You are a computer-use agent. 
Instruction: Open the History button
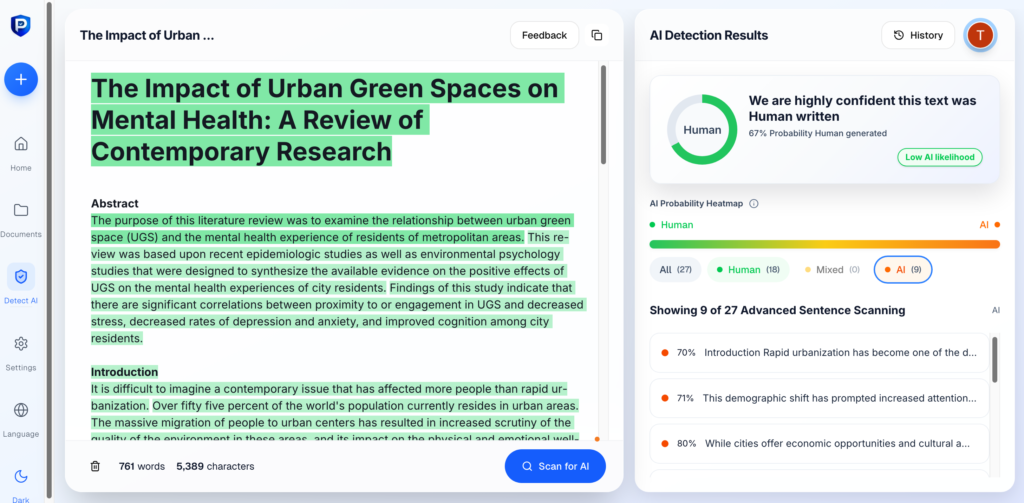(918, 35)
